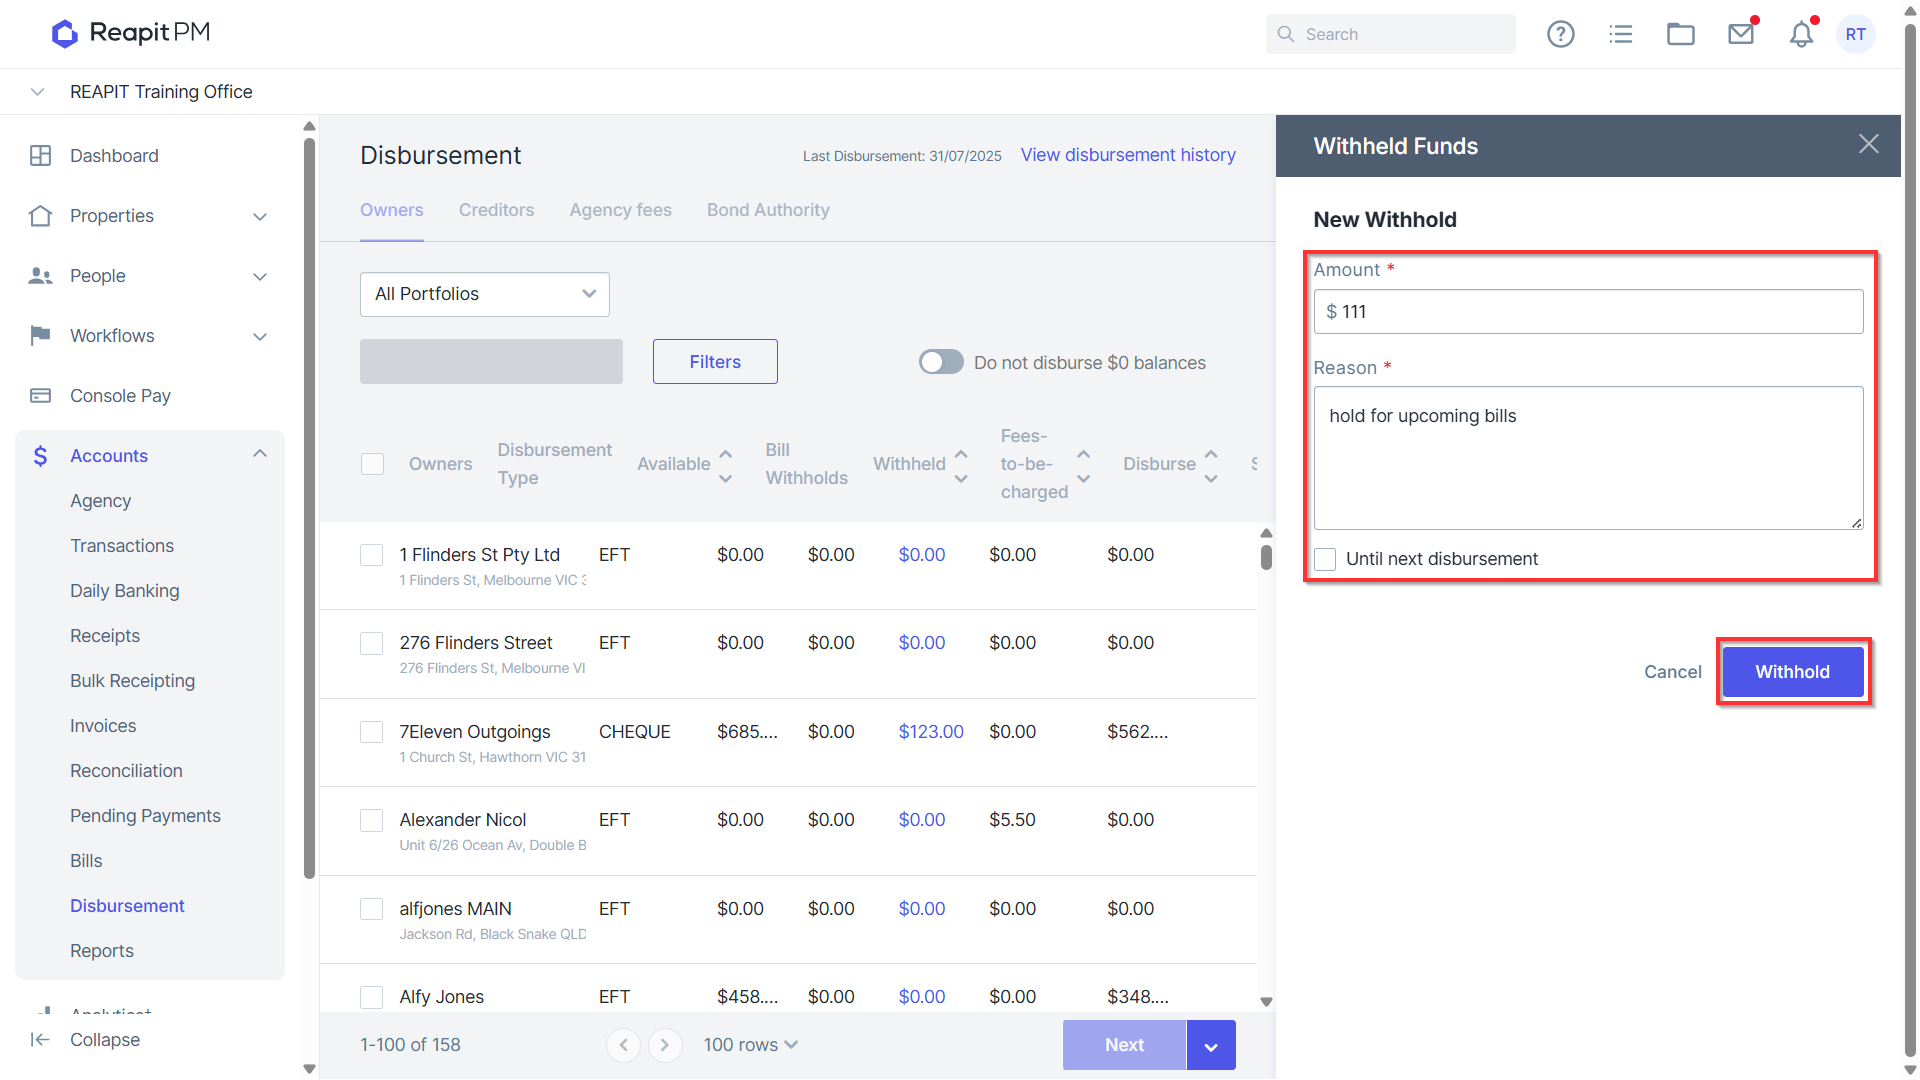This screenshot has width=1920, height=1080.
Task: Open the folder icon in top bar
Action: coord(1680,34)
